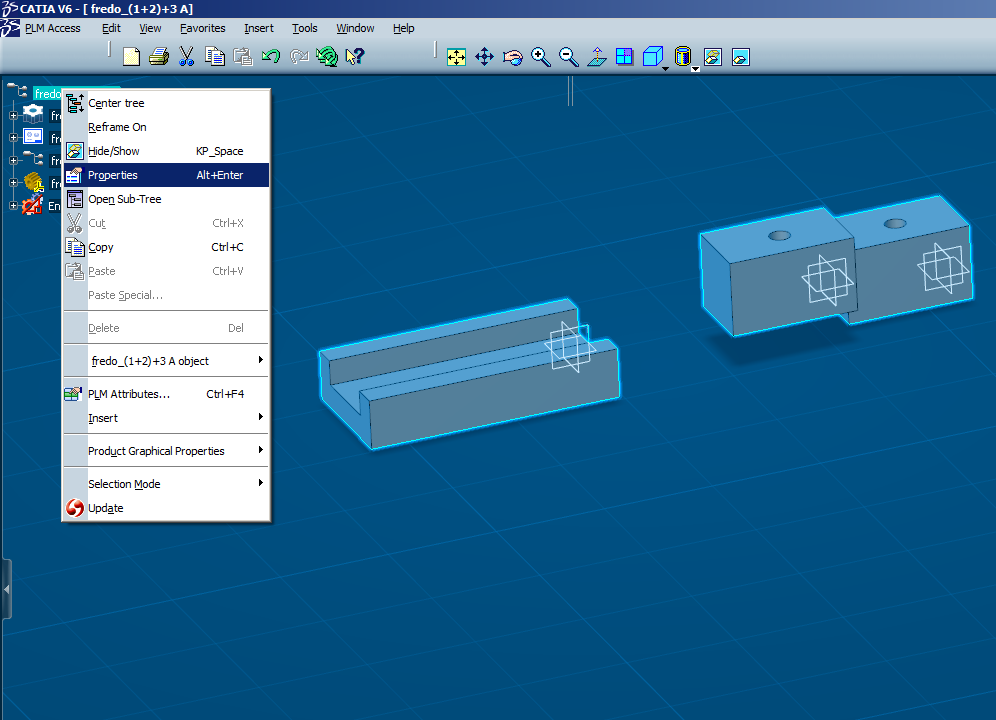996x720 pixels.
Task: Open the fredo_(1+2)+3 A object submenu
Action: 166,361
